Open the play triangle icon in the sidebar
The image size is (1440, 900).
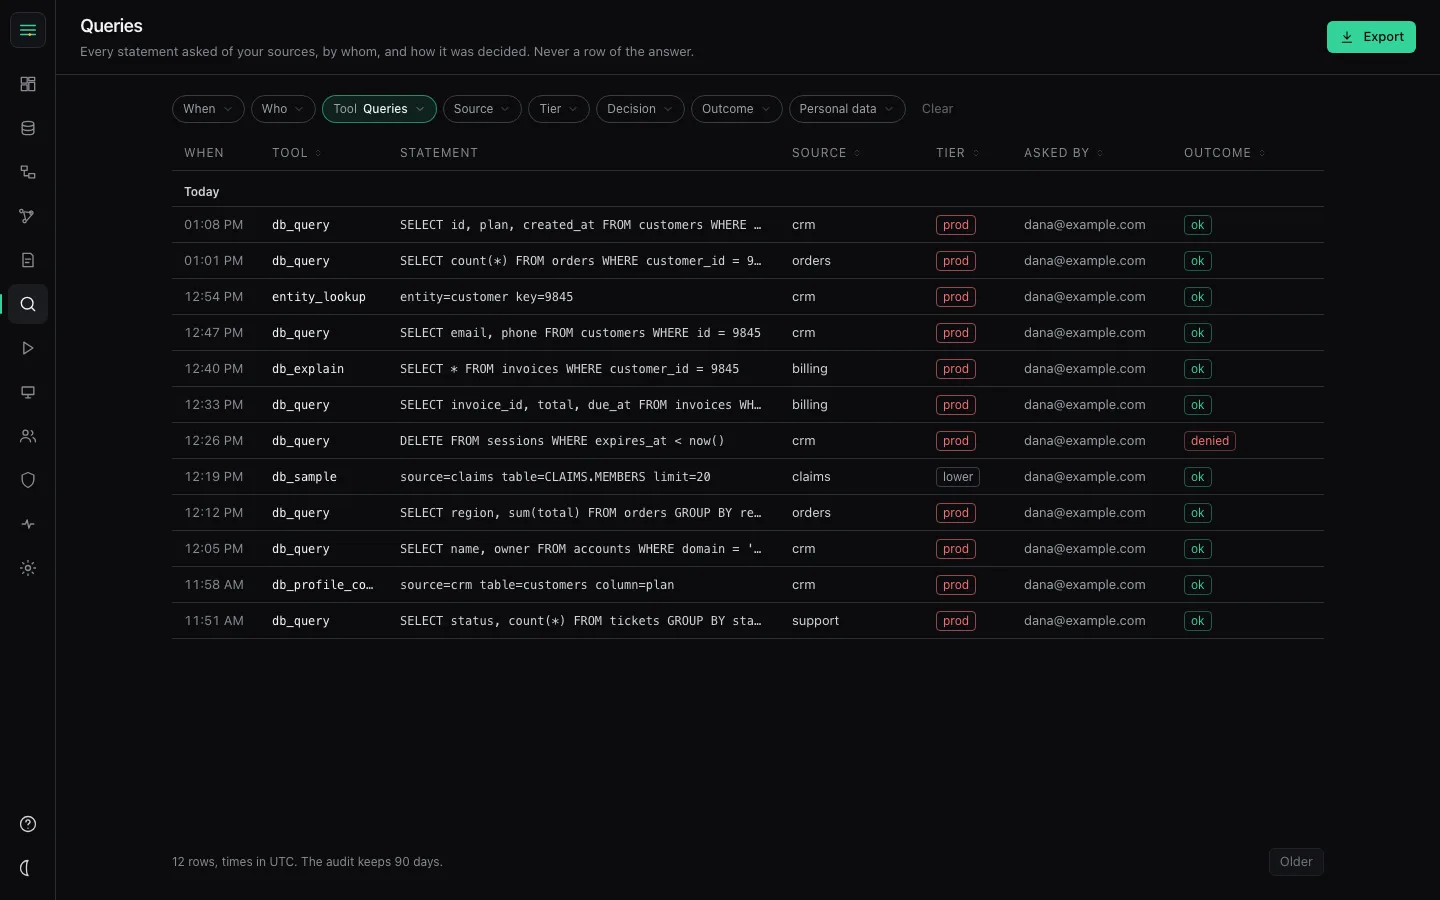click(28, 348)
